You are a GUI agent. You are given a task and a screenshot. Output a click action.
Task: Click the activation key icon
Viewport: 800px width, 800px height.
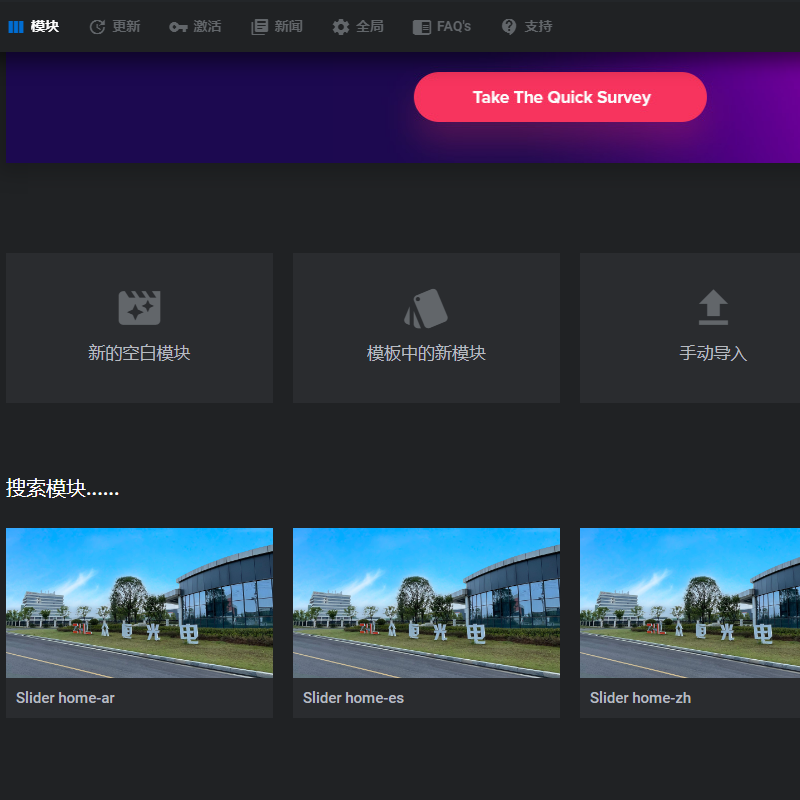[178, 27]
